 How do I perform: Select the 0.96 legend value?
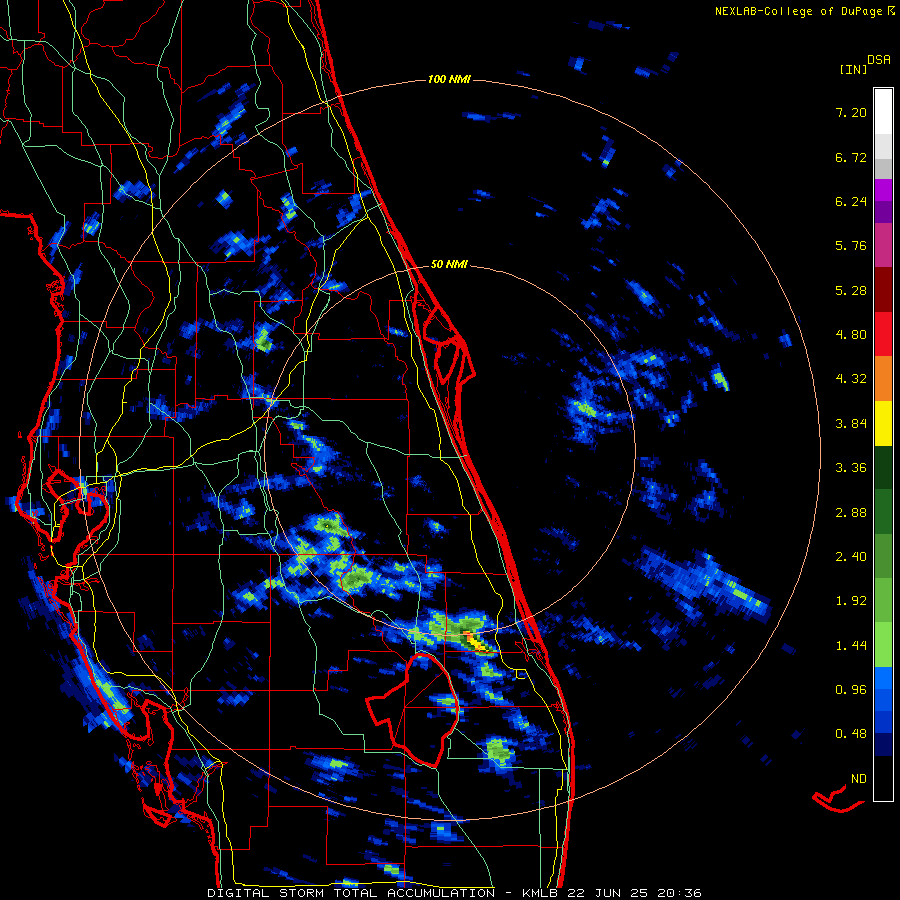click(851, 690)
